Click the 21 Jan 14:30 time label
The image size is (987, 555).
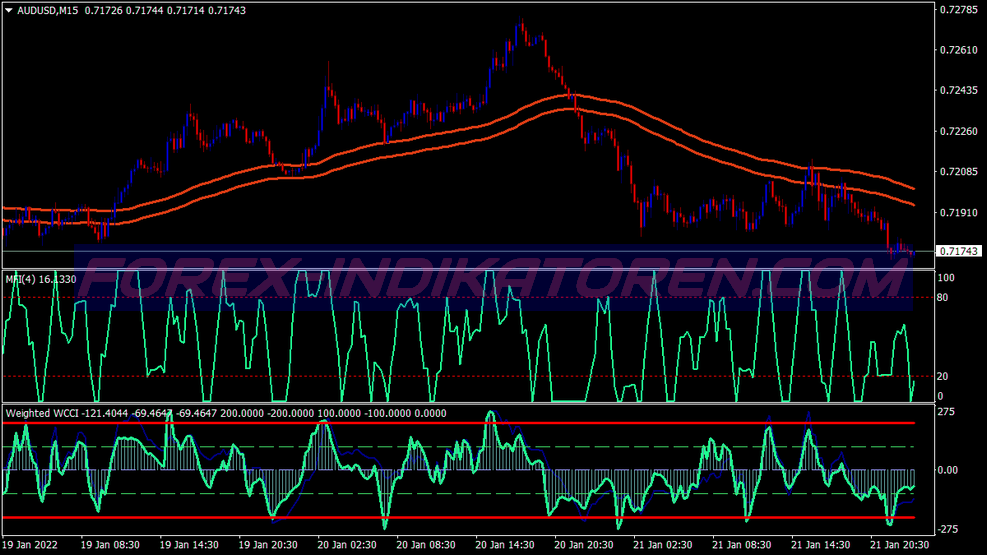[x=820, y=545]
